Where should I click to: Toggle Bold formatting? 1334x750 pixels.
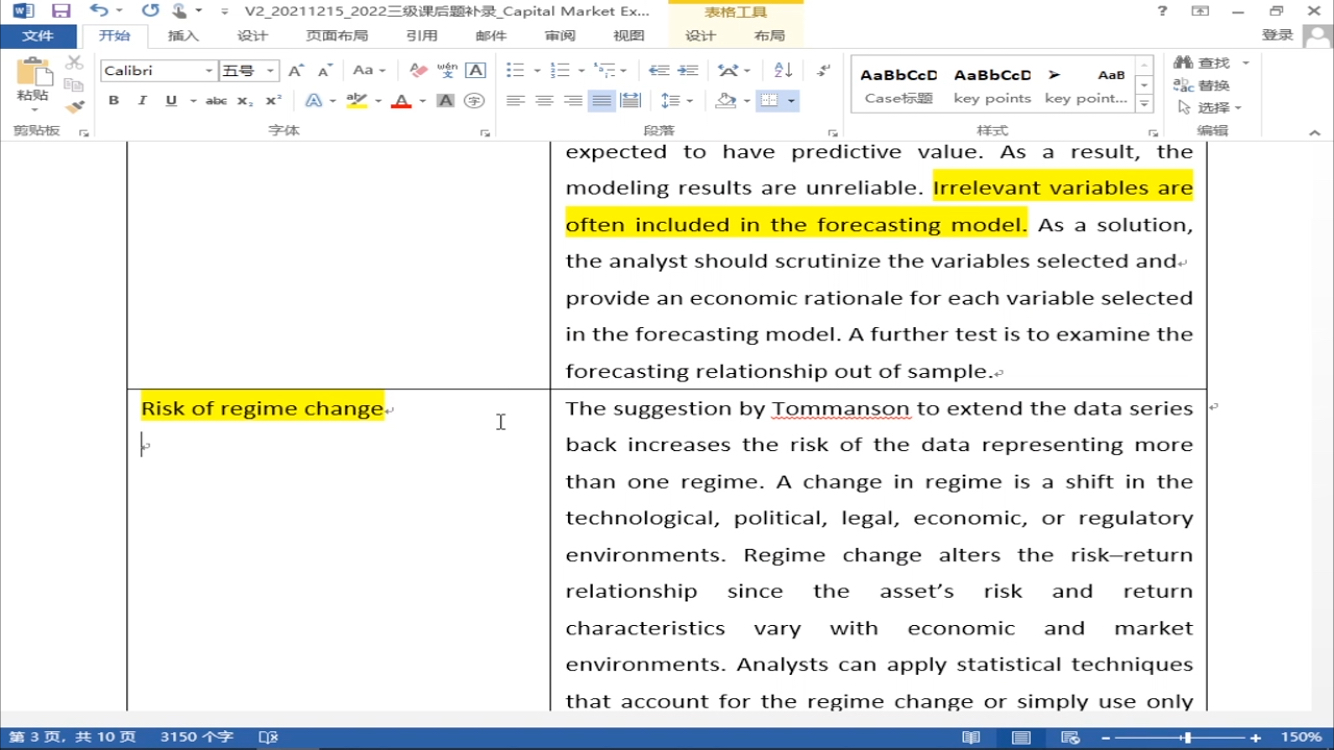pyautogui.click(x=114, y=101)
